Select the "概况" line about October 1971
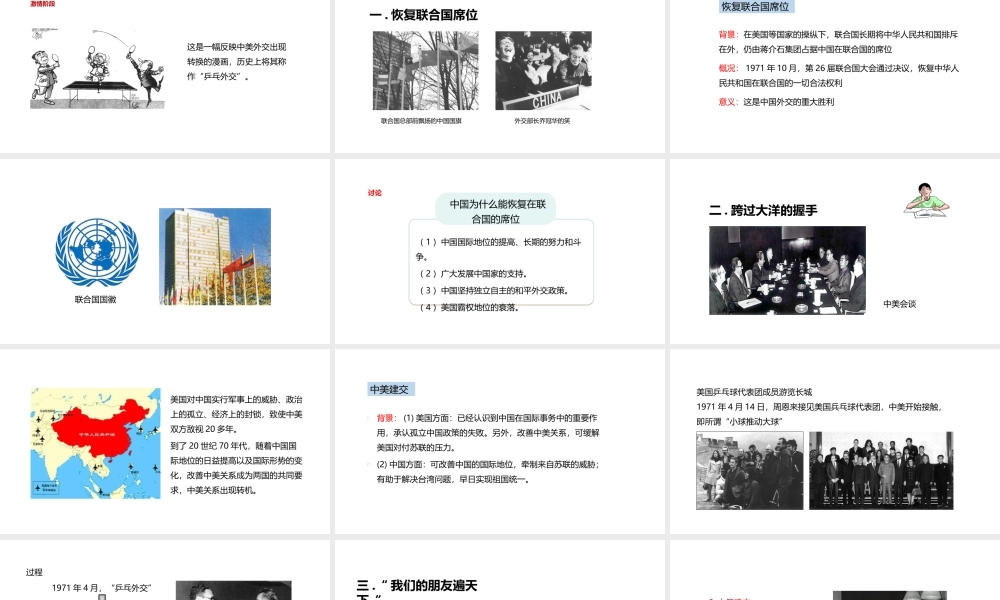The height and width of the screenshot is (600, 1000). point(838,75)
